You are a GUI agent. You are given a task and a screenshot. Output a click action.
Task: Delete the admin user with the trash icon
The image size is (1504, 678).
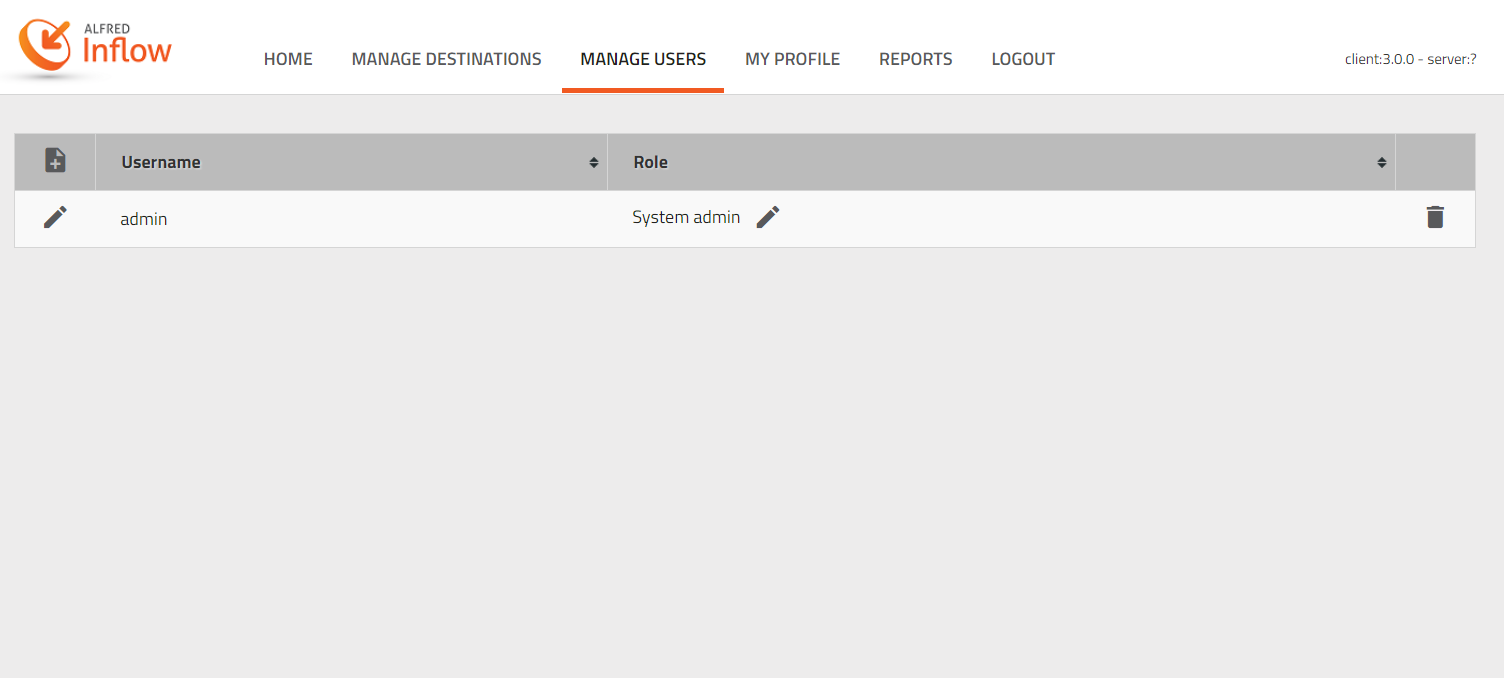coord(1435,217)
